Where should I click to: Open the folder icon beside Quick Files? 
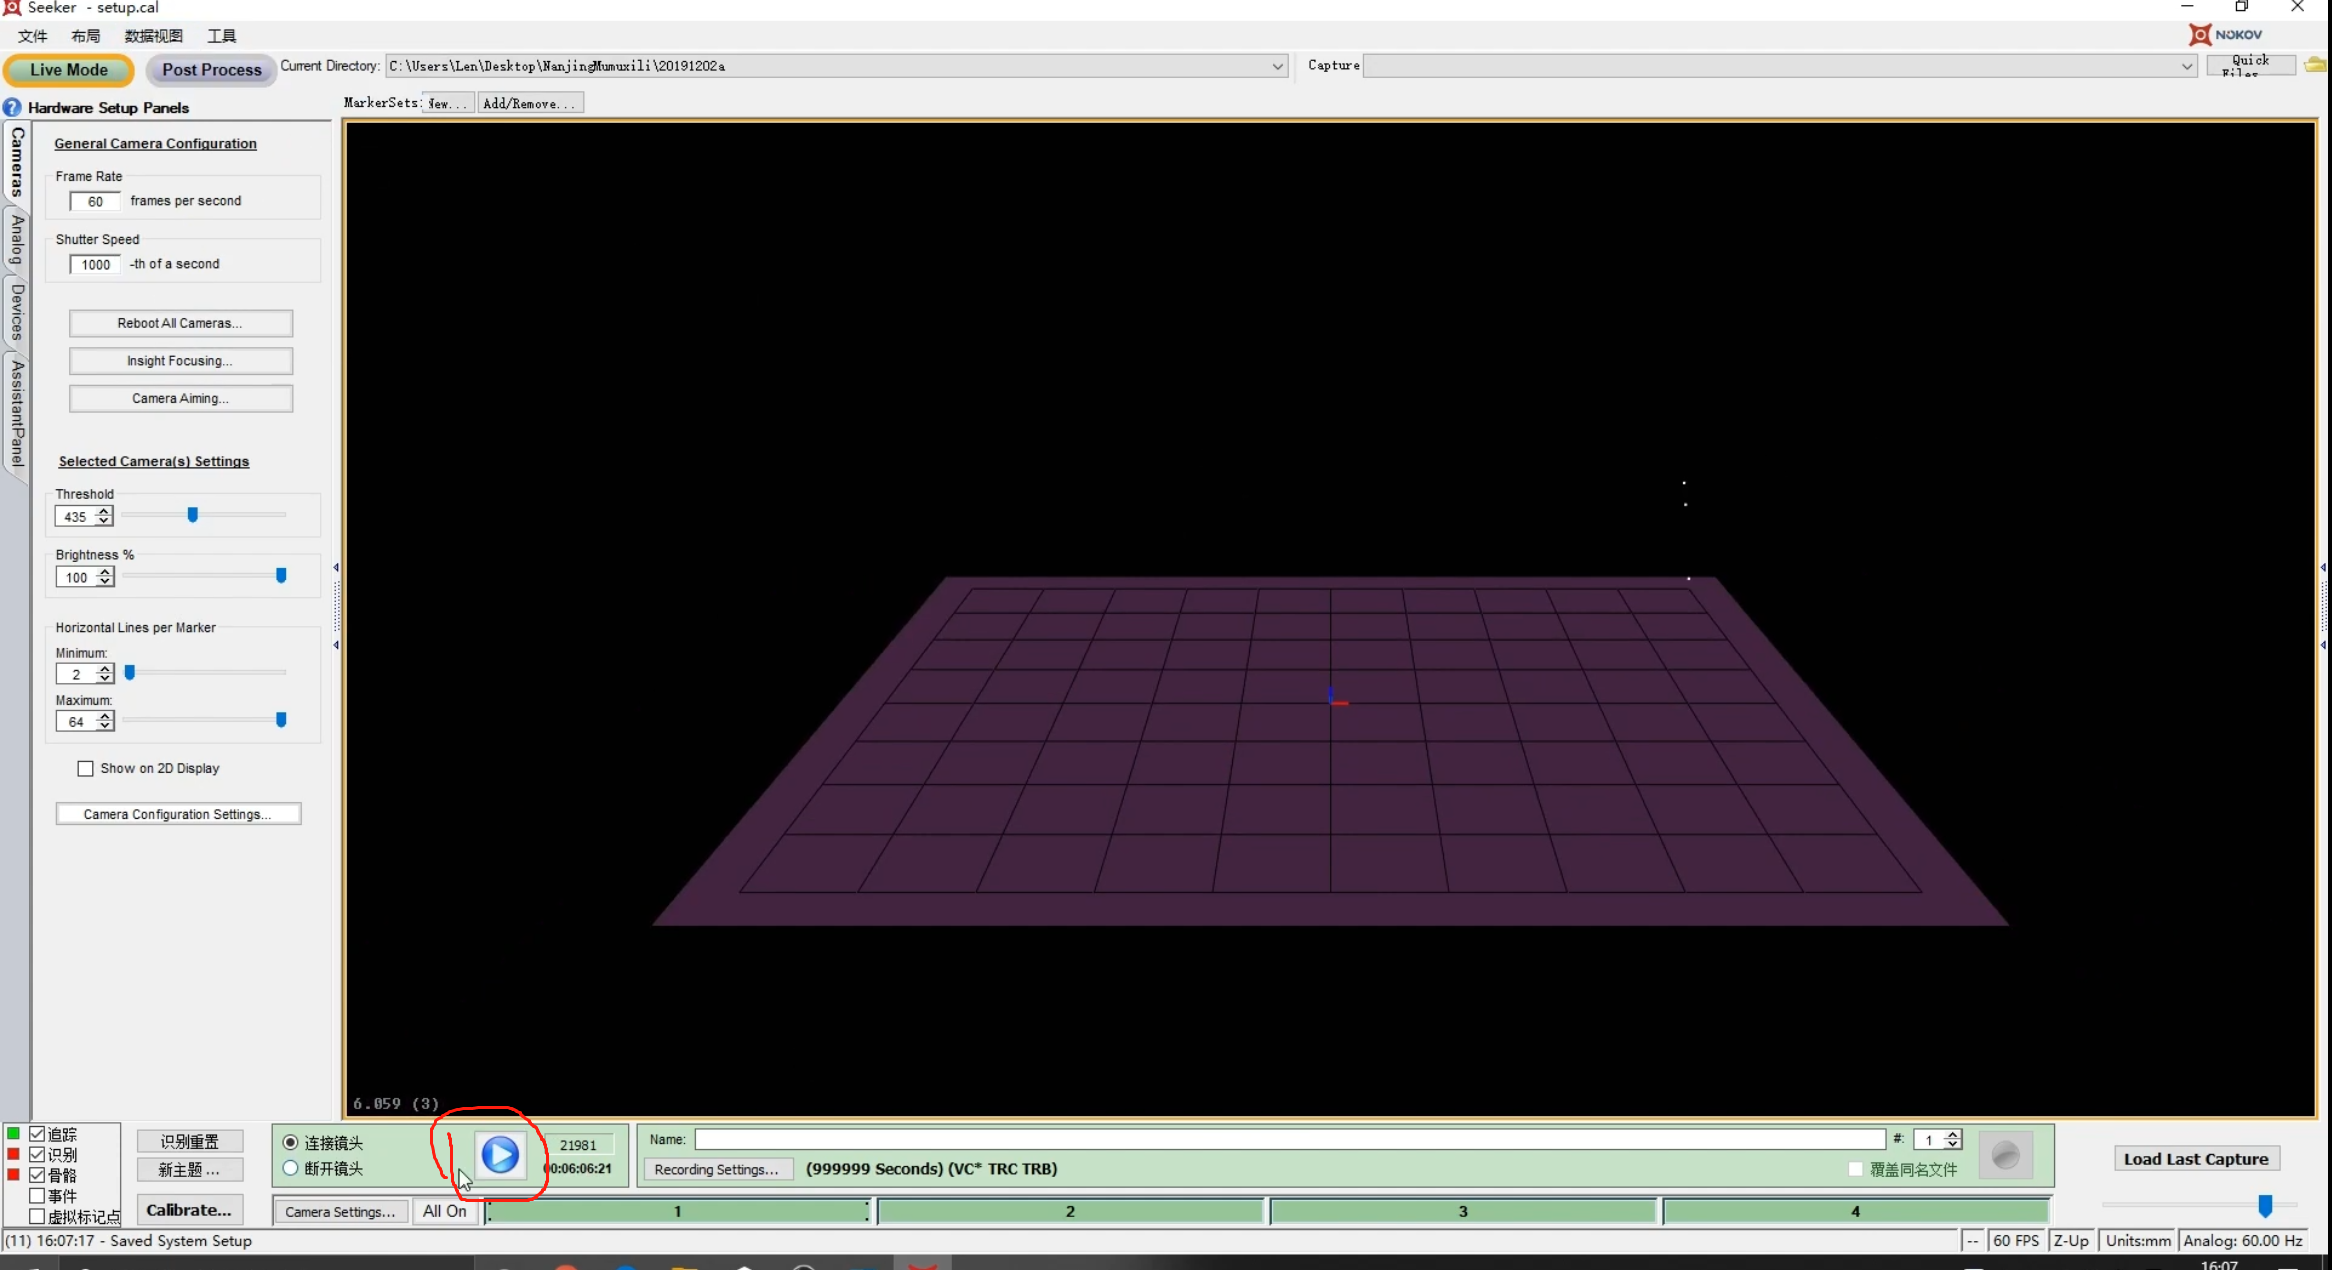[2314, 65]
